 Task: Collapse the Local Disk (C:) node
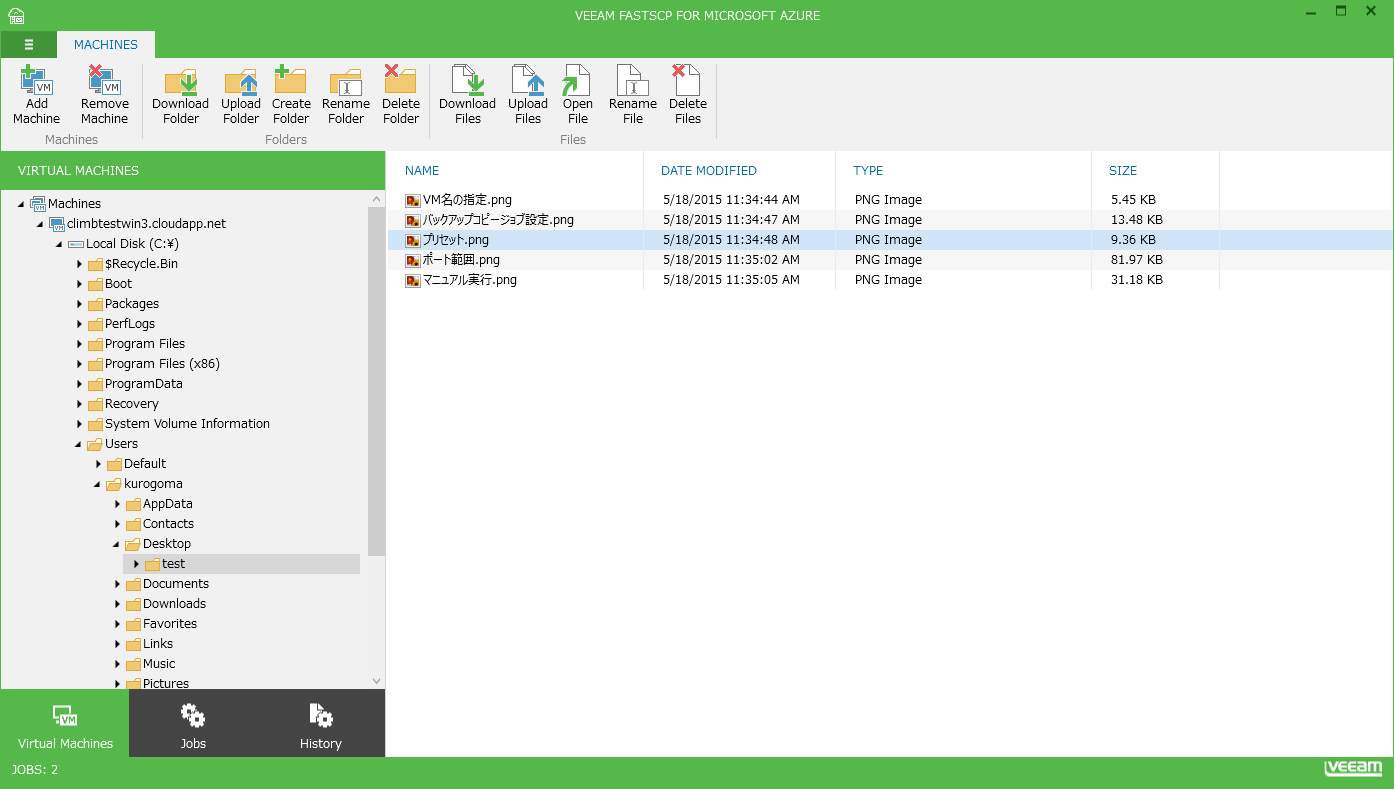point(59,244)
